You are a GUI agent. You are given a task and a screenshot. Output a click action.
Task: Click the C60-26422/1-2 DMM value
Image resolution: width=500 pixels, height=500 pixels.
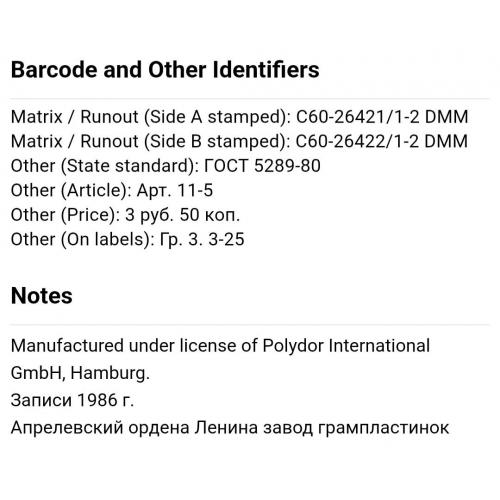click(382, 141)
